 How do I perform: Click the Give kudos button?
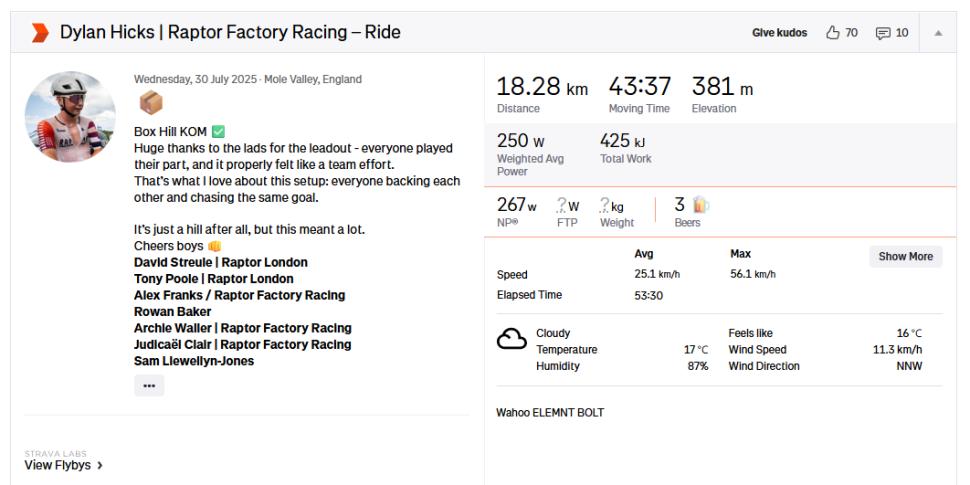pyautogui.click(x=779, y=33)
